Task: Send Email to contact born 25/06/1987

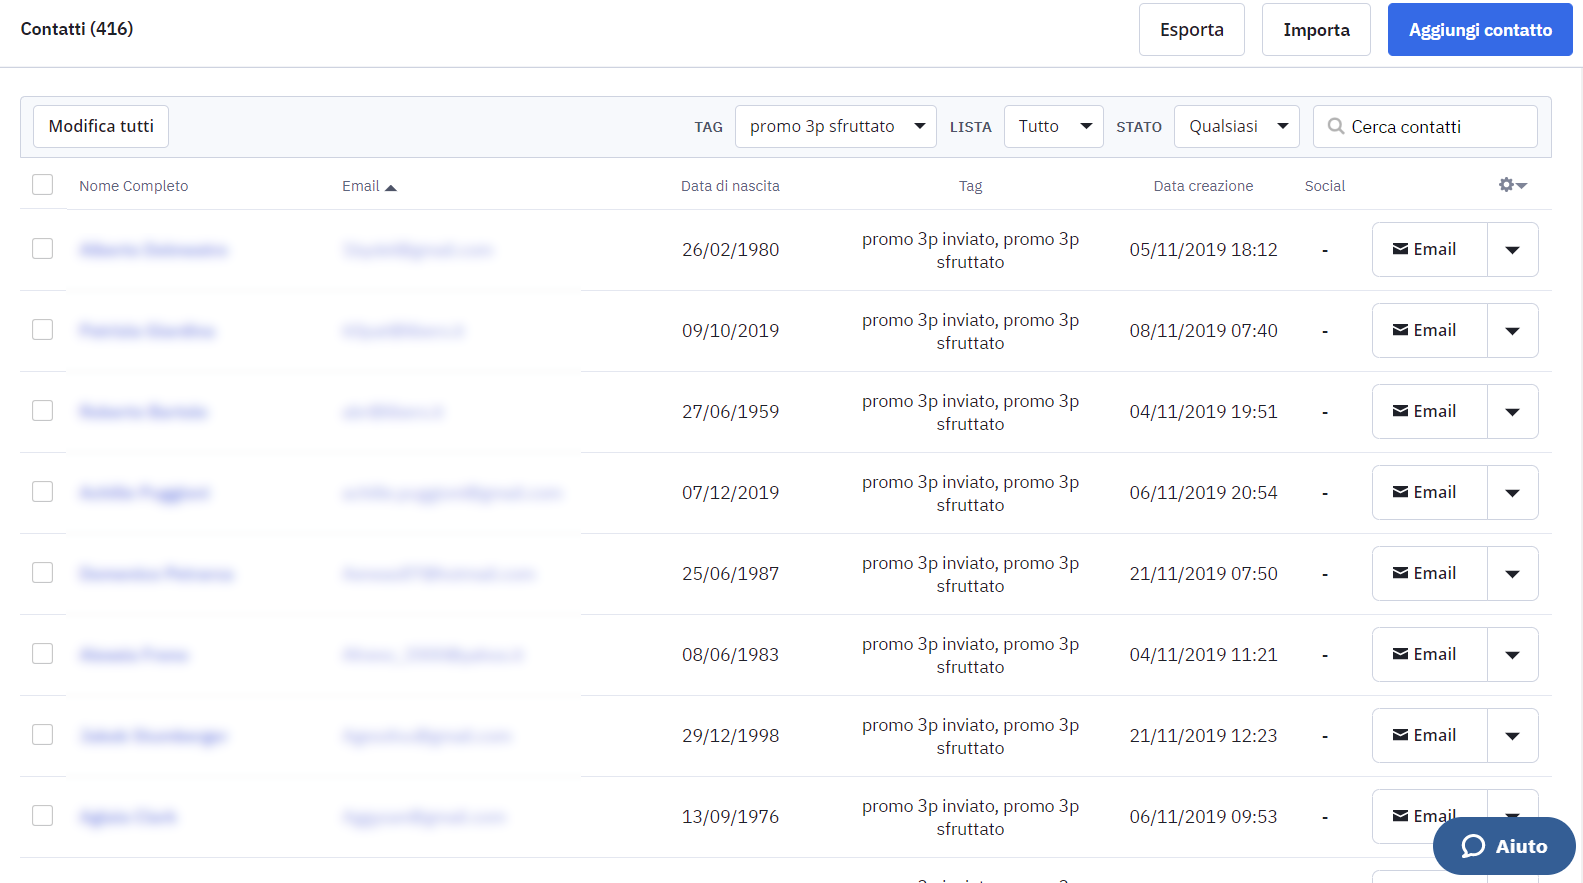Action: [1430, 573]
